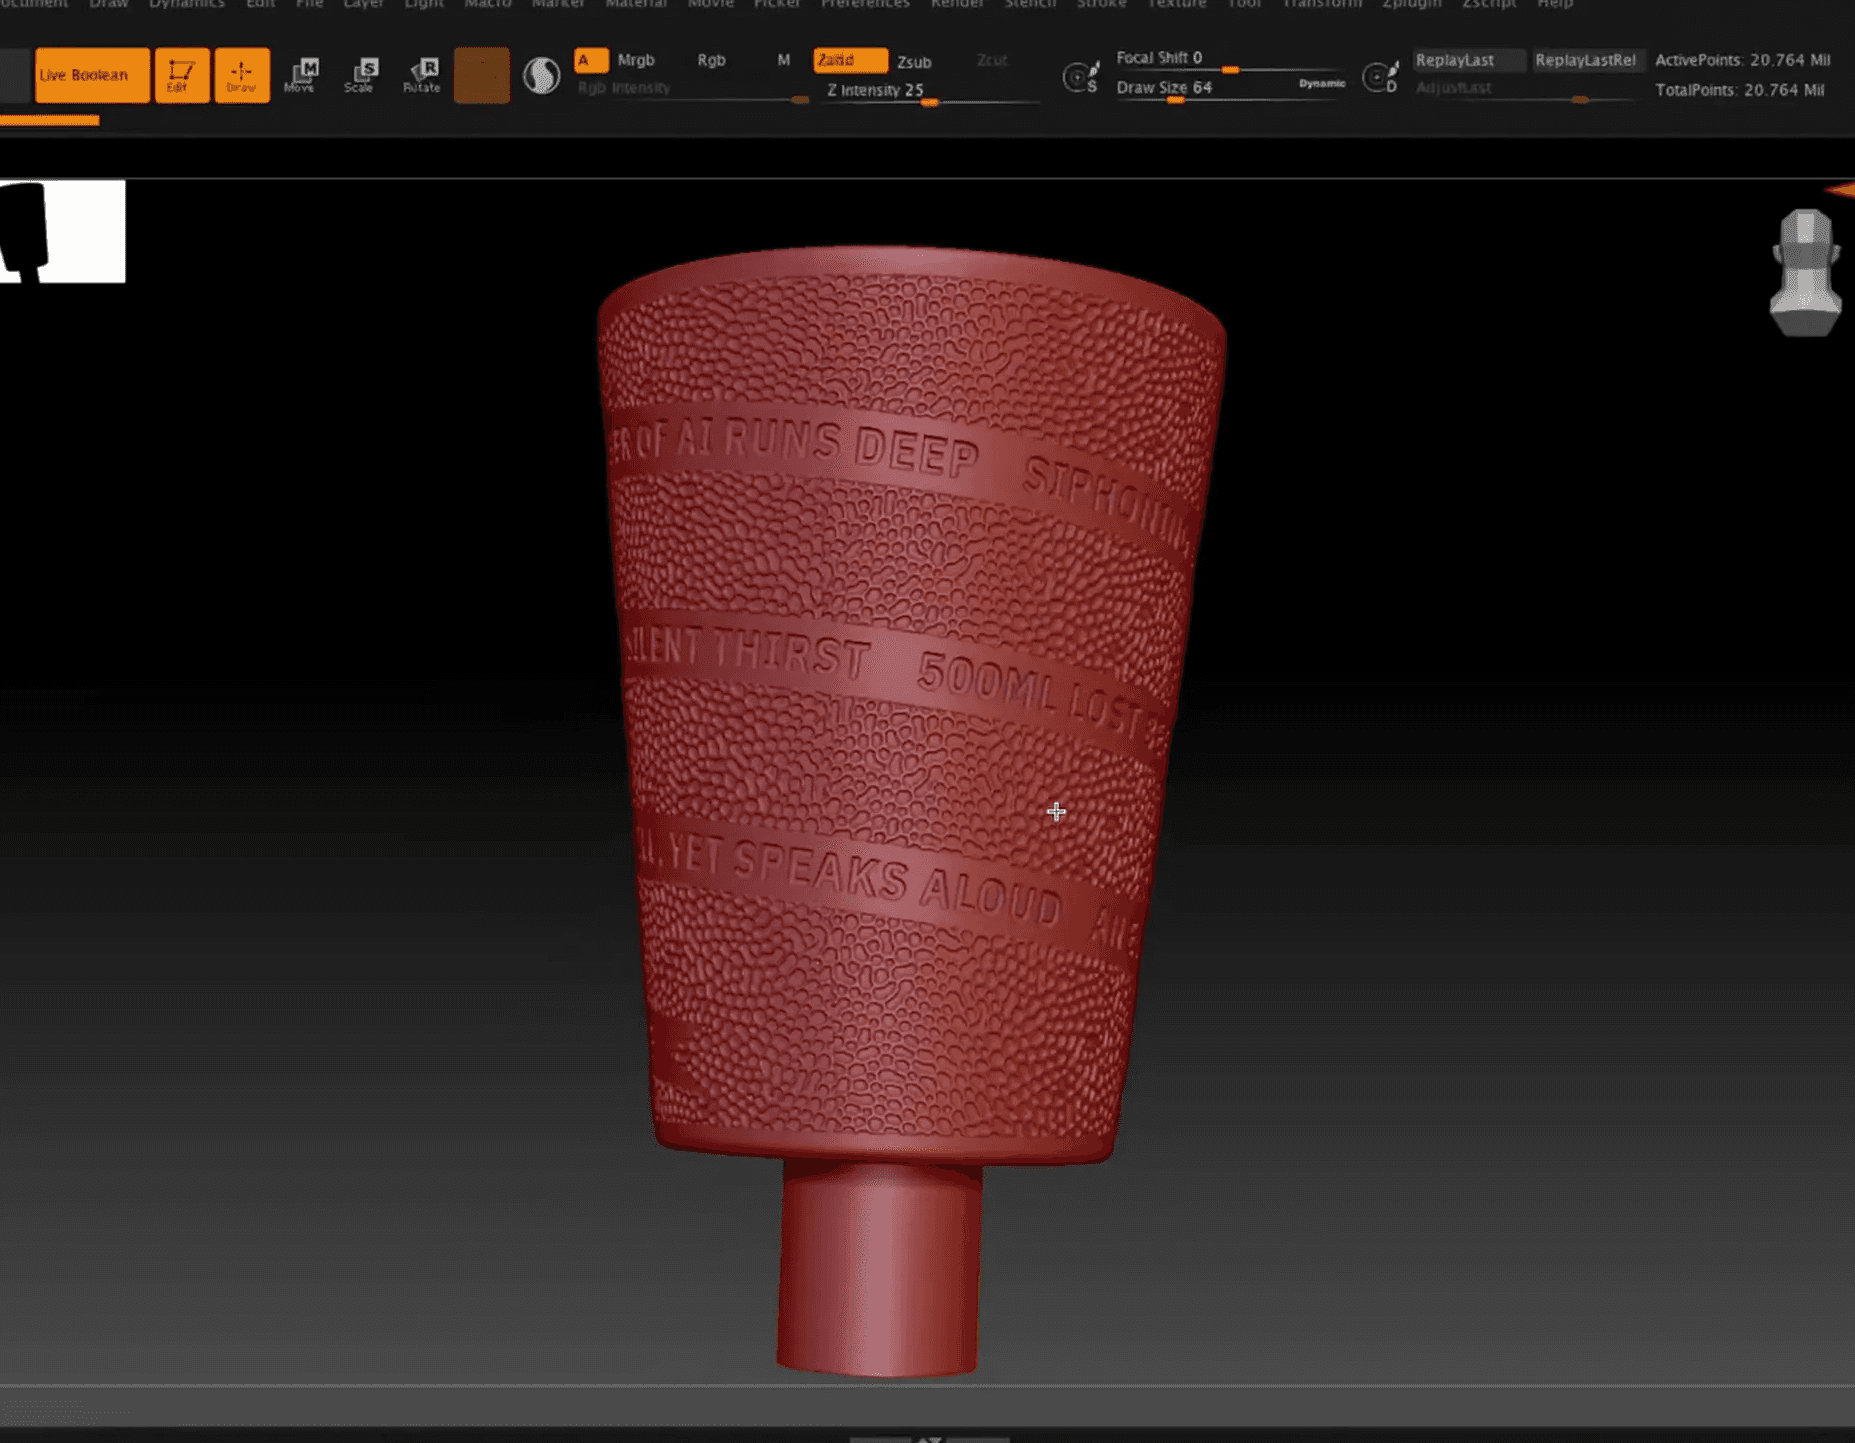This screenshot has width=1855, height=1443.
Task: Select the Scale tool icon
Action: [x=361, y=75]
